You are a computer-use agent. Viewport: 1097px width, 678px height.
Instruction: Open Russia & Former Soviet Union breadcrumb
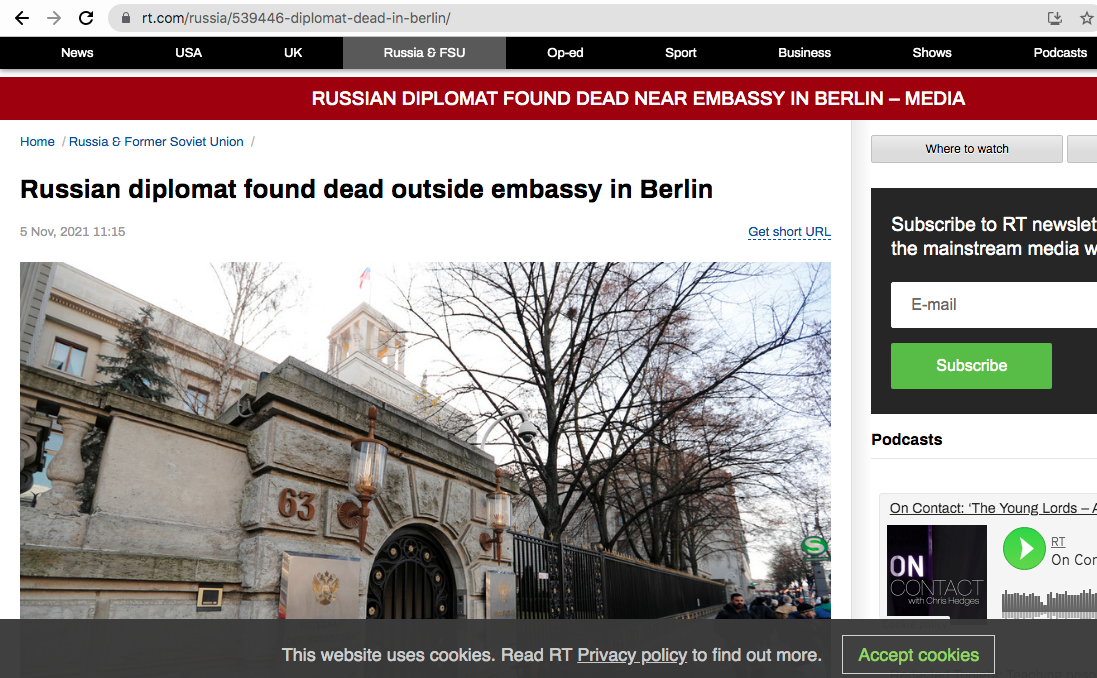point(156,141)
